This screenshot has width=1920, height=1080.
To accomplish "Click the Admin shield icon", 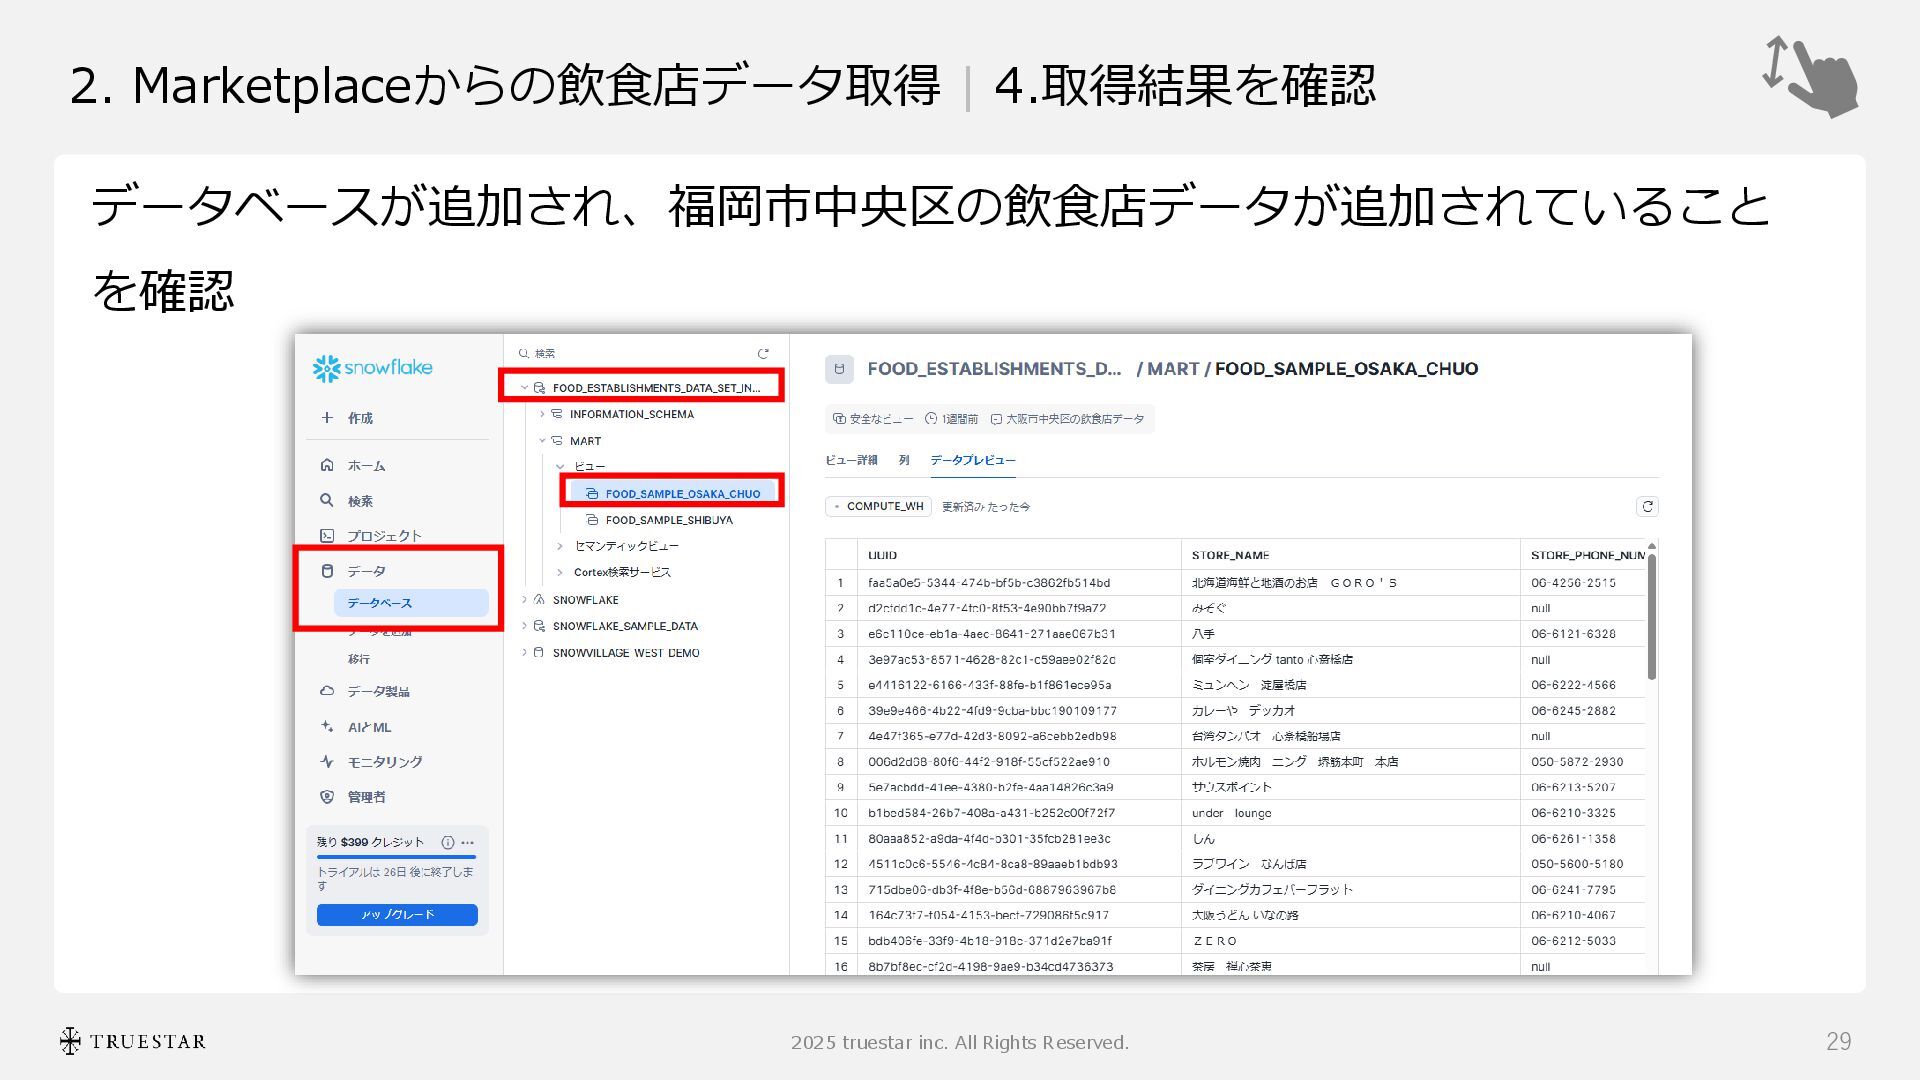I will tap(327, 797).
